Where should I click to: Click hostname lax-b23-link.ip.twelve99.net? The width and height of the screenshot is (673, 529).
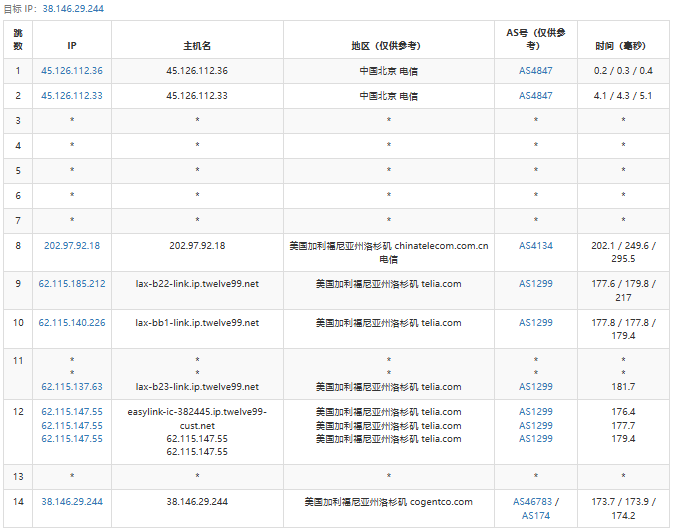click(197, 386)
